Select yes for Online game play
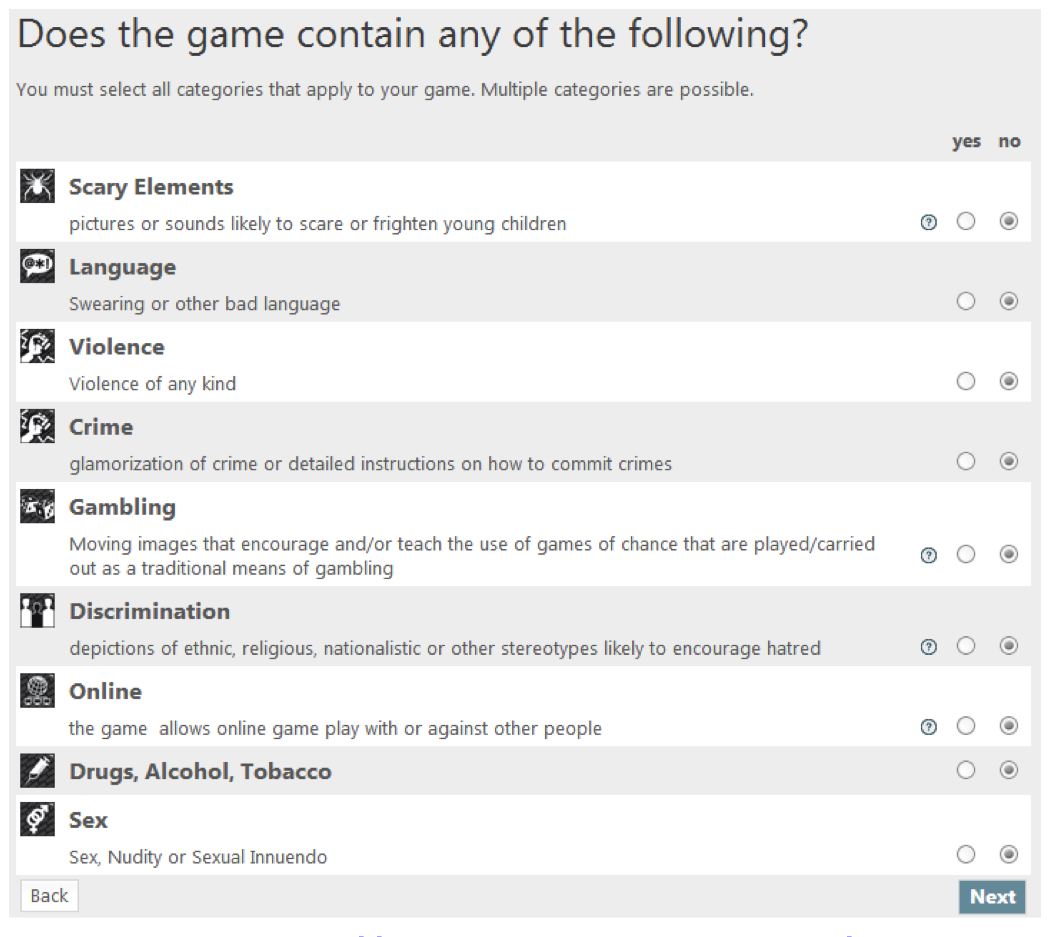The image size is (1051, 937). [965, 726]
